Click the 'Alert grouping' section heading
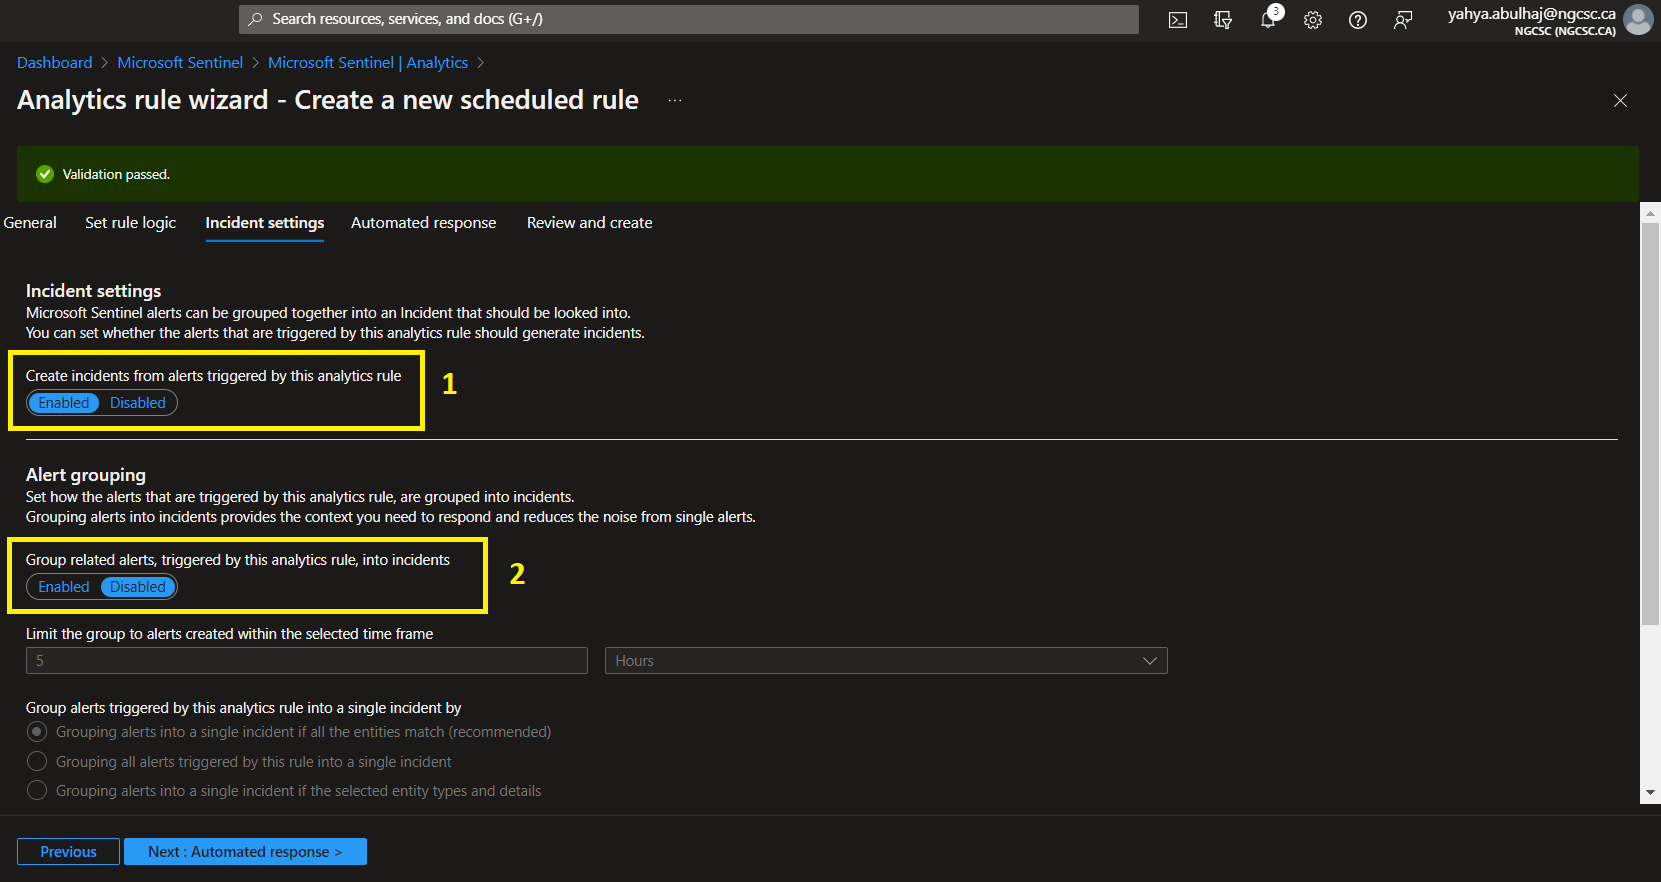Screen dimensions: 1661x882 tap(86, 475)
